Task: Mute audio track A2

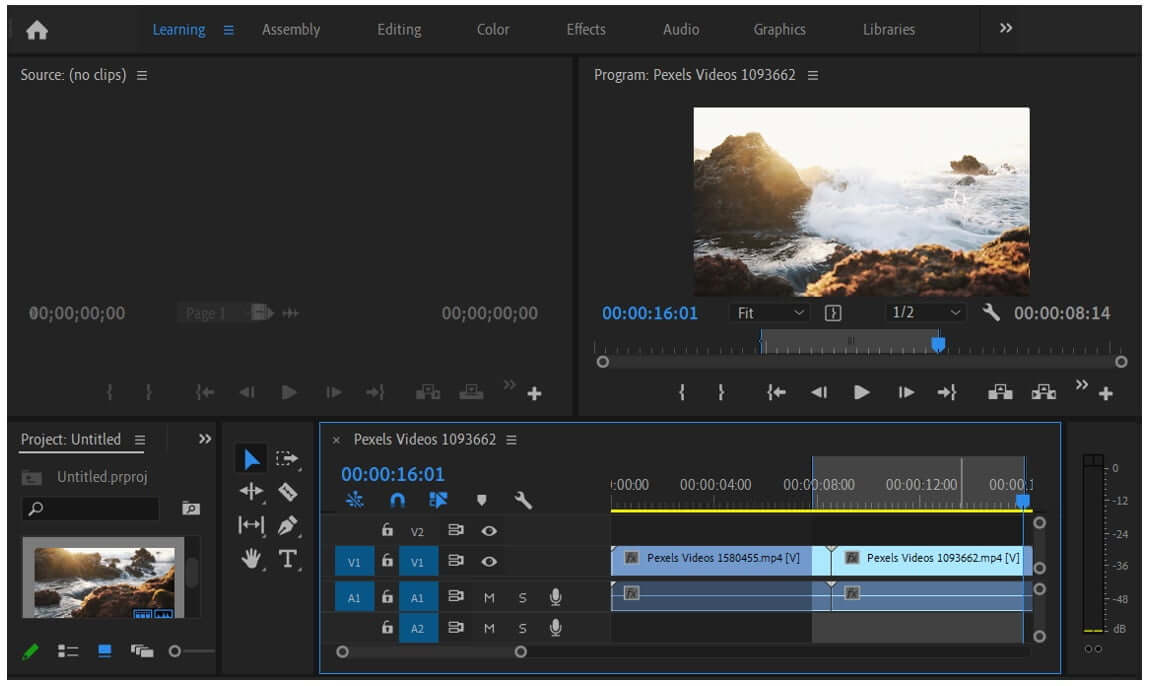Action: click(489, 628)
